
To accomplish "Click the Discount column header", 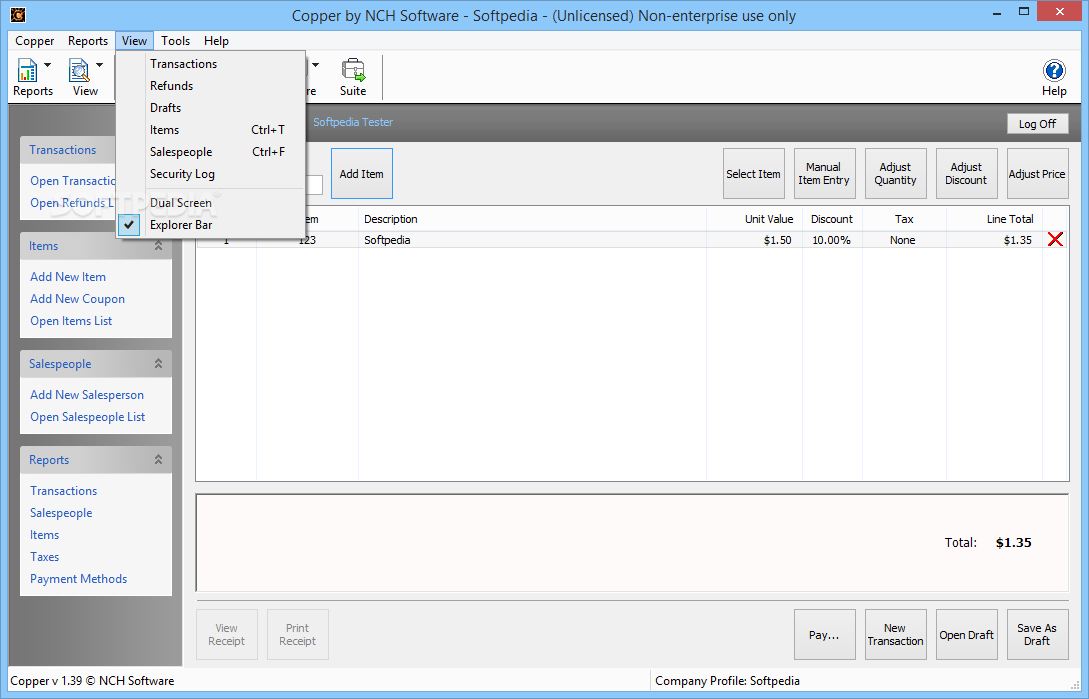I will point(832,219).
